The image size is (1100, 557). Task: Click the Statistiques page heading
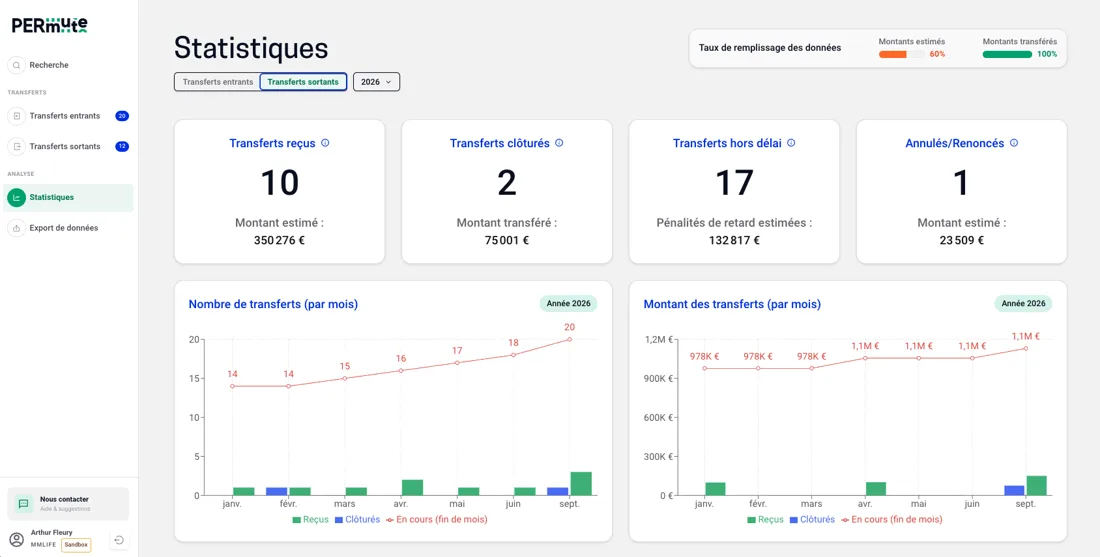click(251, 48)
